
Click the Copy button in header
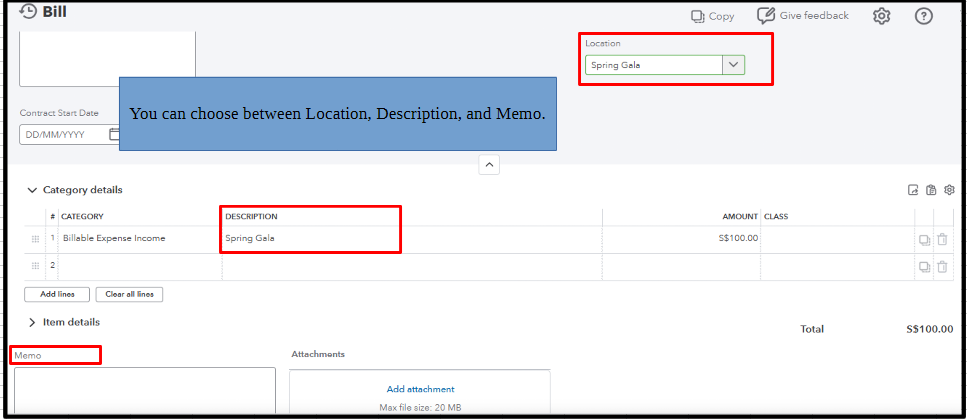[x=712, y=16]
